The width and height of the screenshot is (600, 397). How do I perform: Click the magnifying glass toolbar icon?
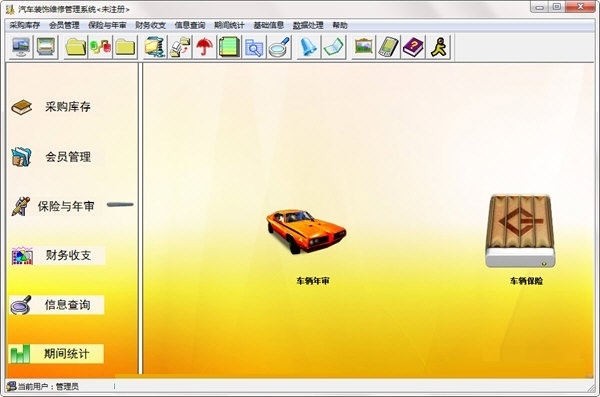(x=279, y=47)
